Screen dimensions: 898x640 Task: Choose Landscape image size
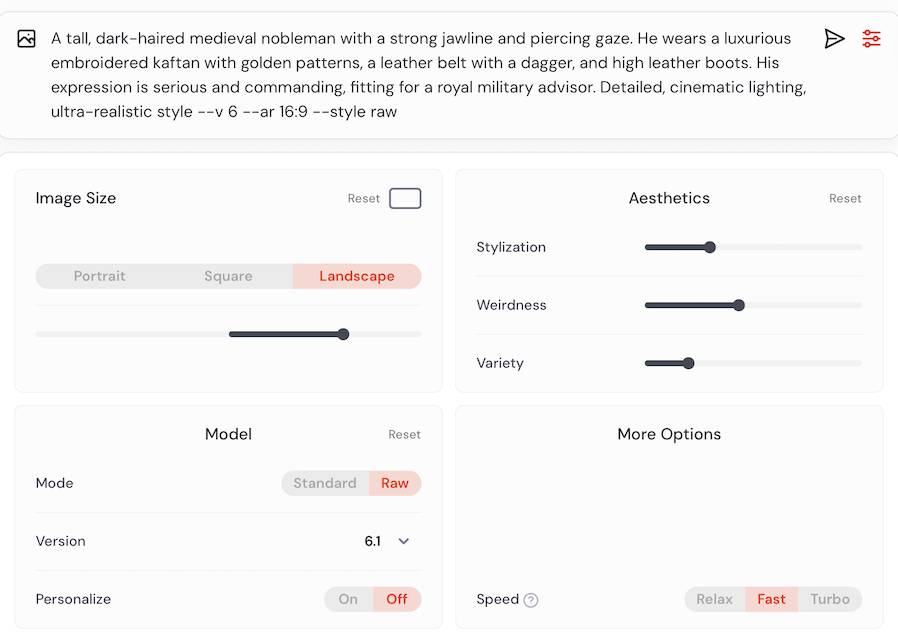pyautogui.click(x=357, y=276)
